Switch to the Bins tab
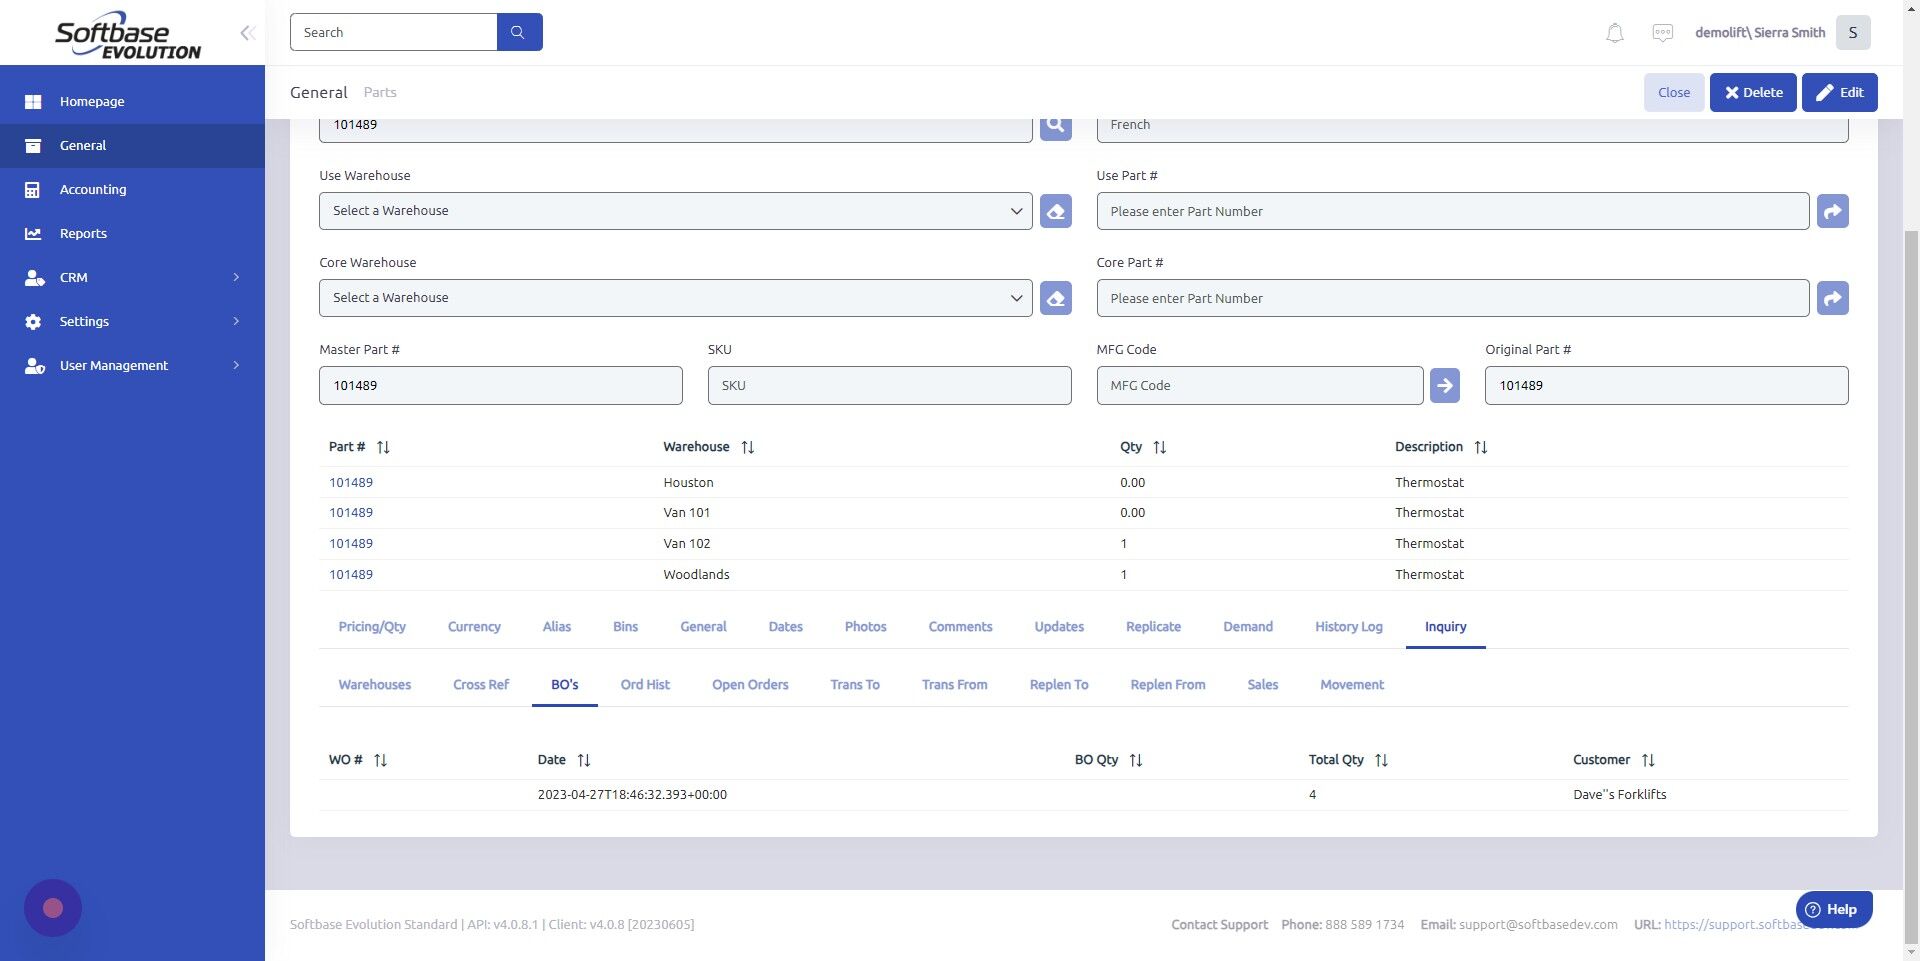 tap(625, 627)
